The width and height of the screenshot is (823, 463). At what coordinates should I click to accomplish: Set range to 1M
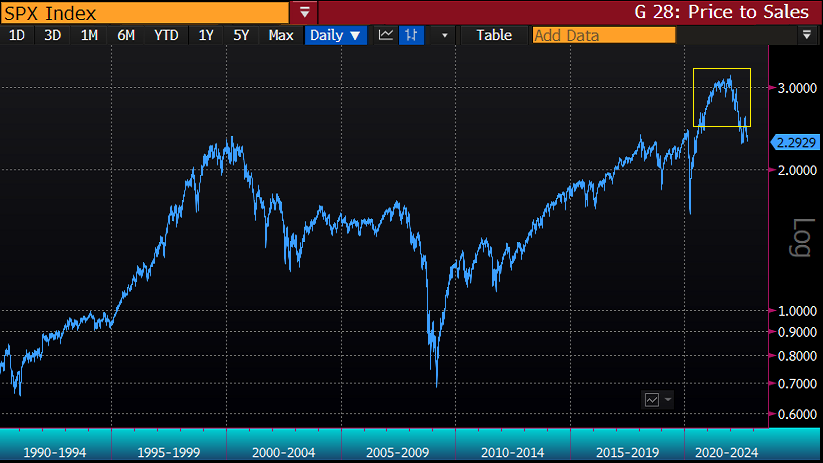(89, 35)
